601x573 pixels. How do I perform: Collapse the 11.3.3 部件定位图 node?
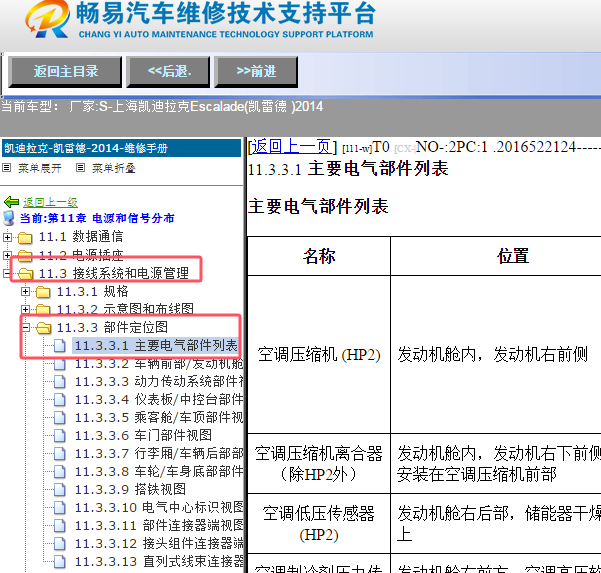click(x=25, y=327)
